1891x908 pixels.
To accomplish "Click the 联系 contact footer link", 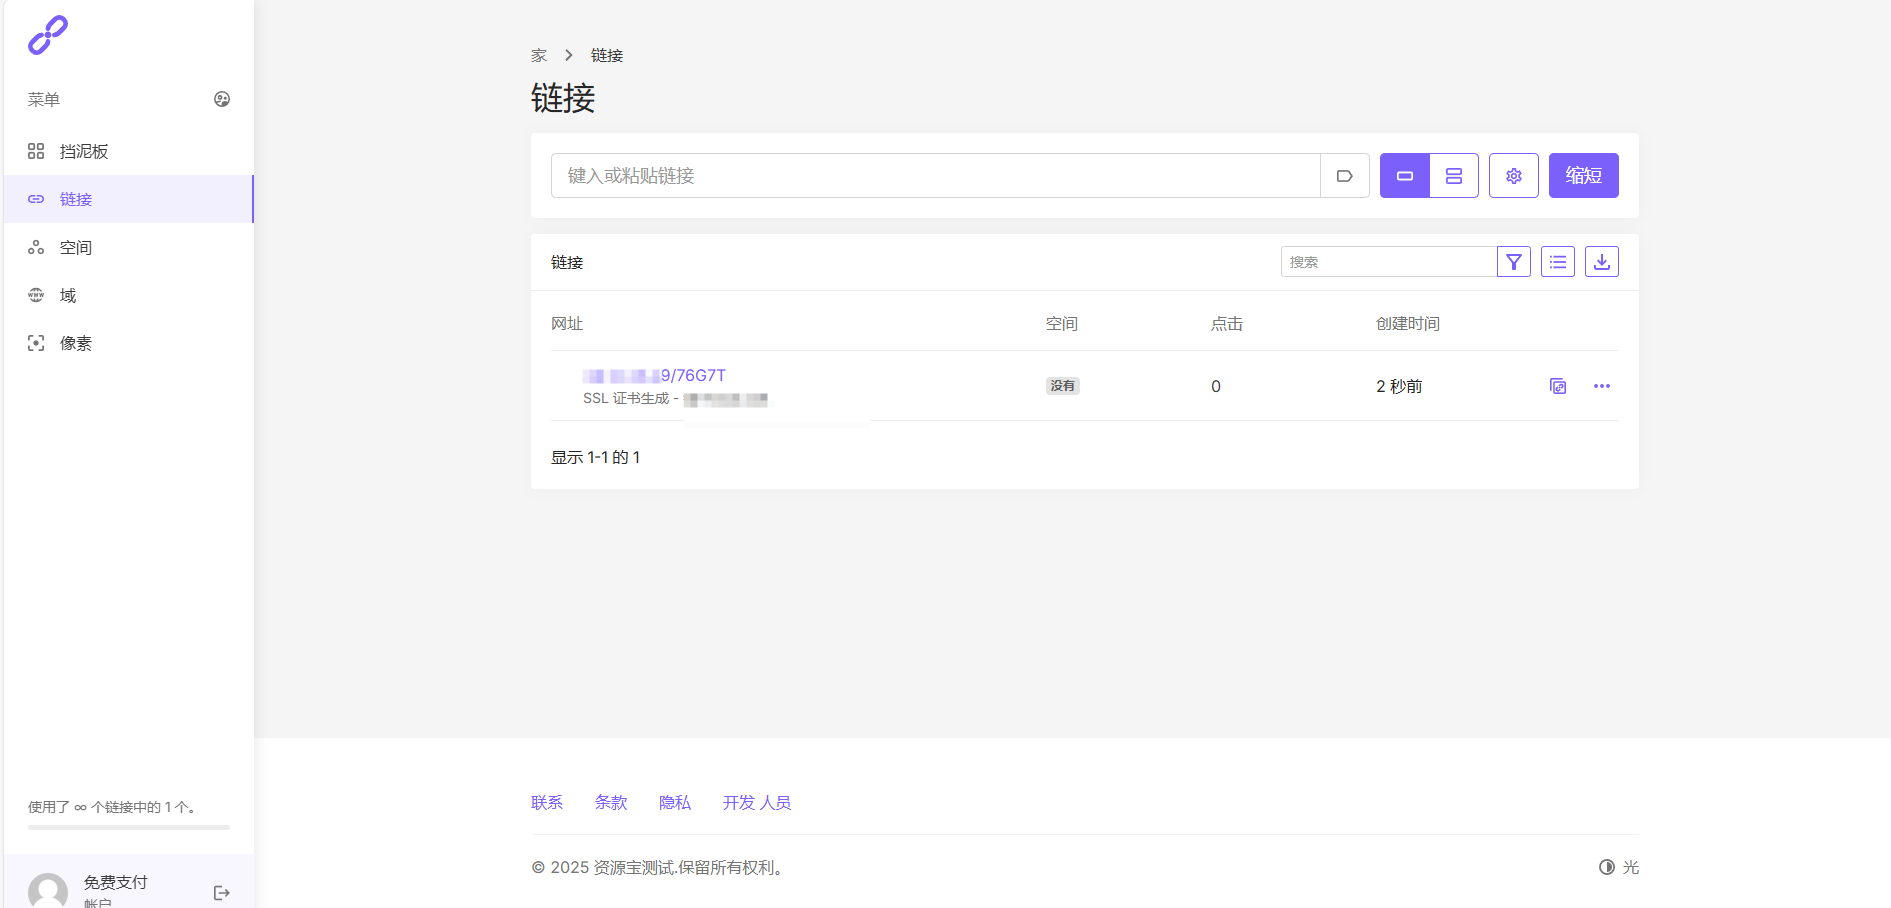I will pos(547,803).
